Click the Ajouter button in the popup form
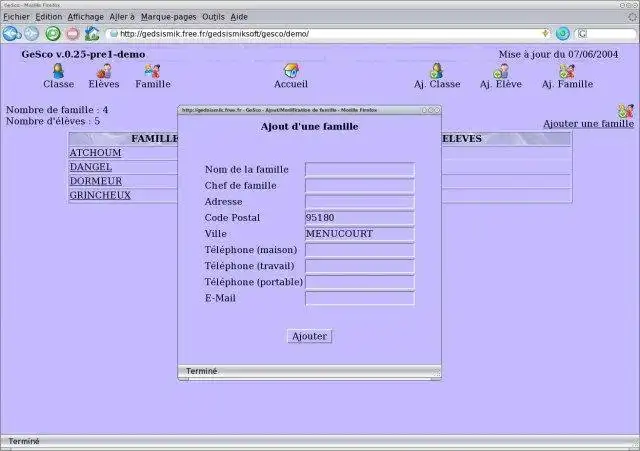 point(309,336)
